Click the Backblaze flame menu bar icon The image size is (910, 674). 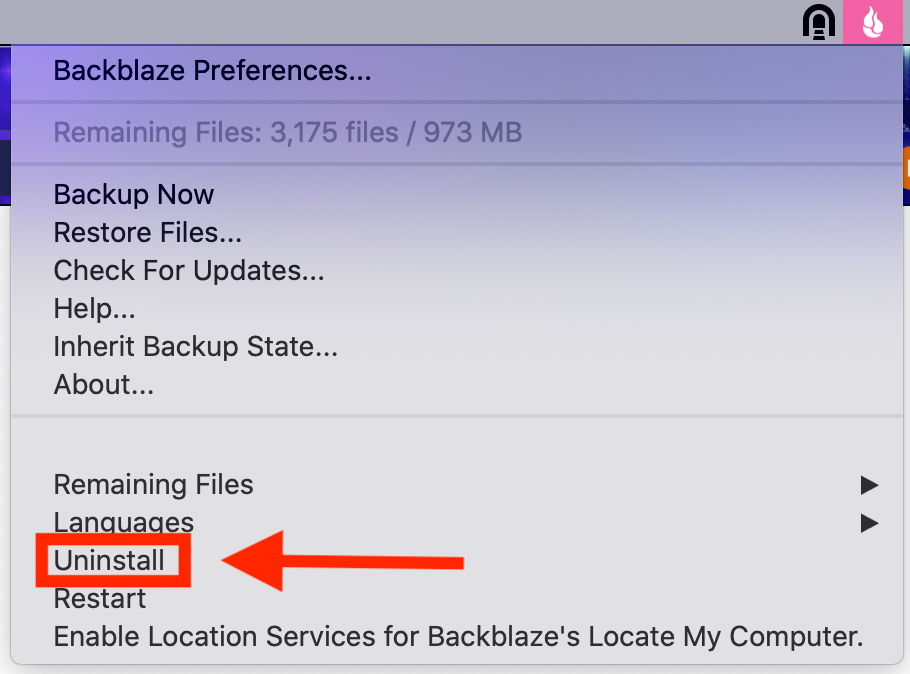point(873,22)
